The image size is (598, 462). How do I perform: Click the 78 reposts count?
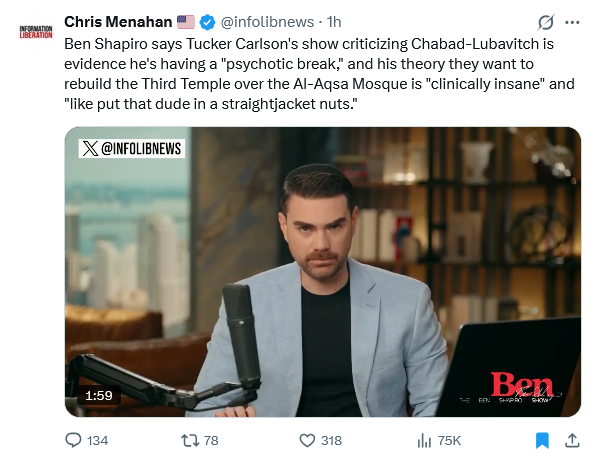click(211, 441)
